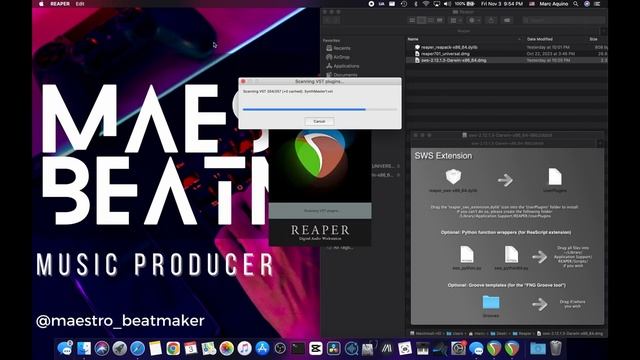Switch Finder to icon view
This screenshot has width=640, height=360.
coord(412,20)
